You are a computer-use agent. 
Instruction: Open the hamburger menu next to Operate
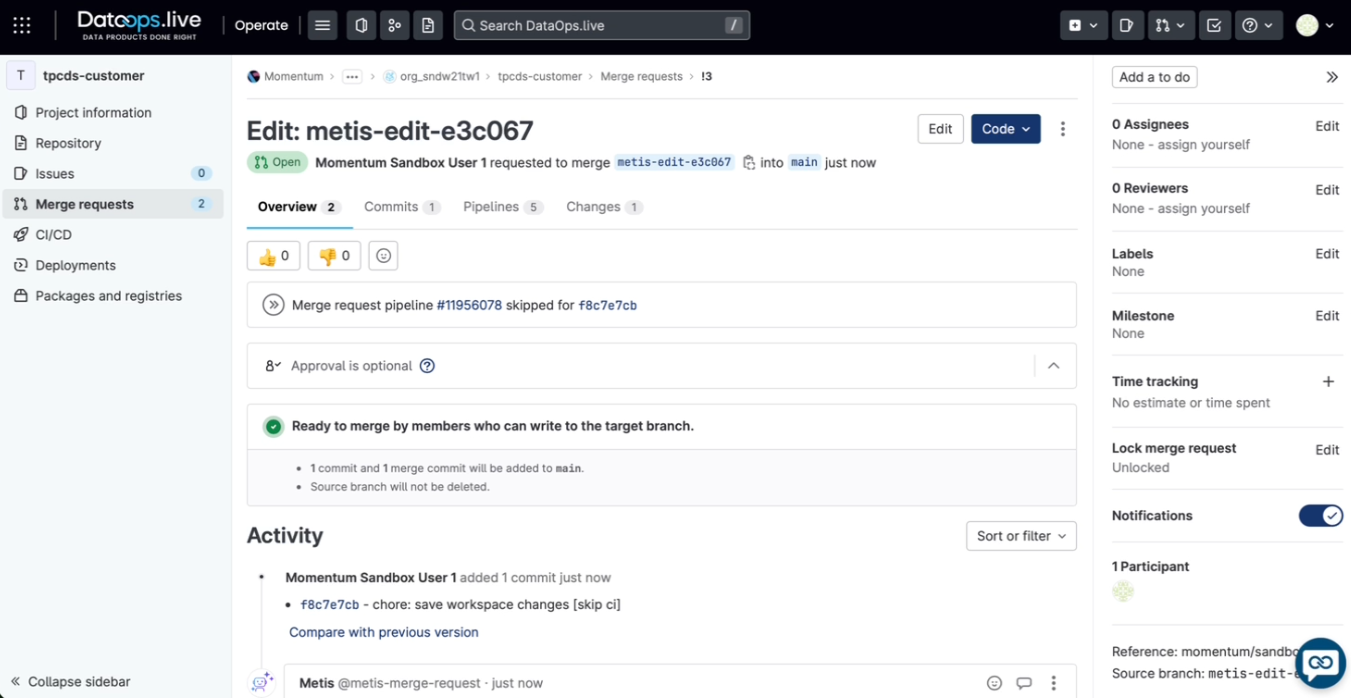pos(322,25)
